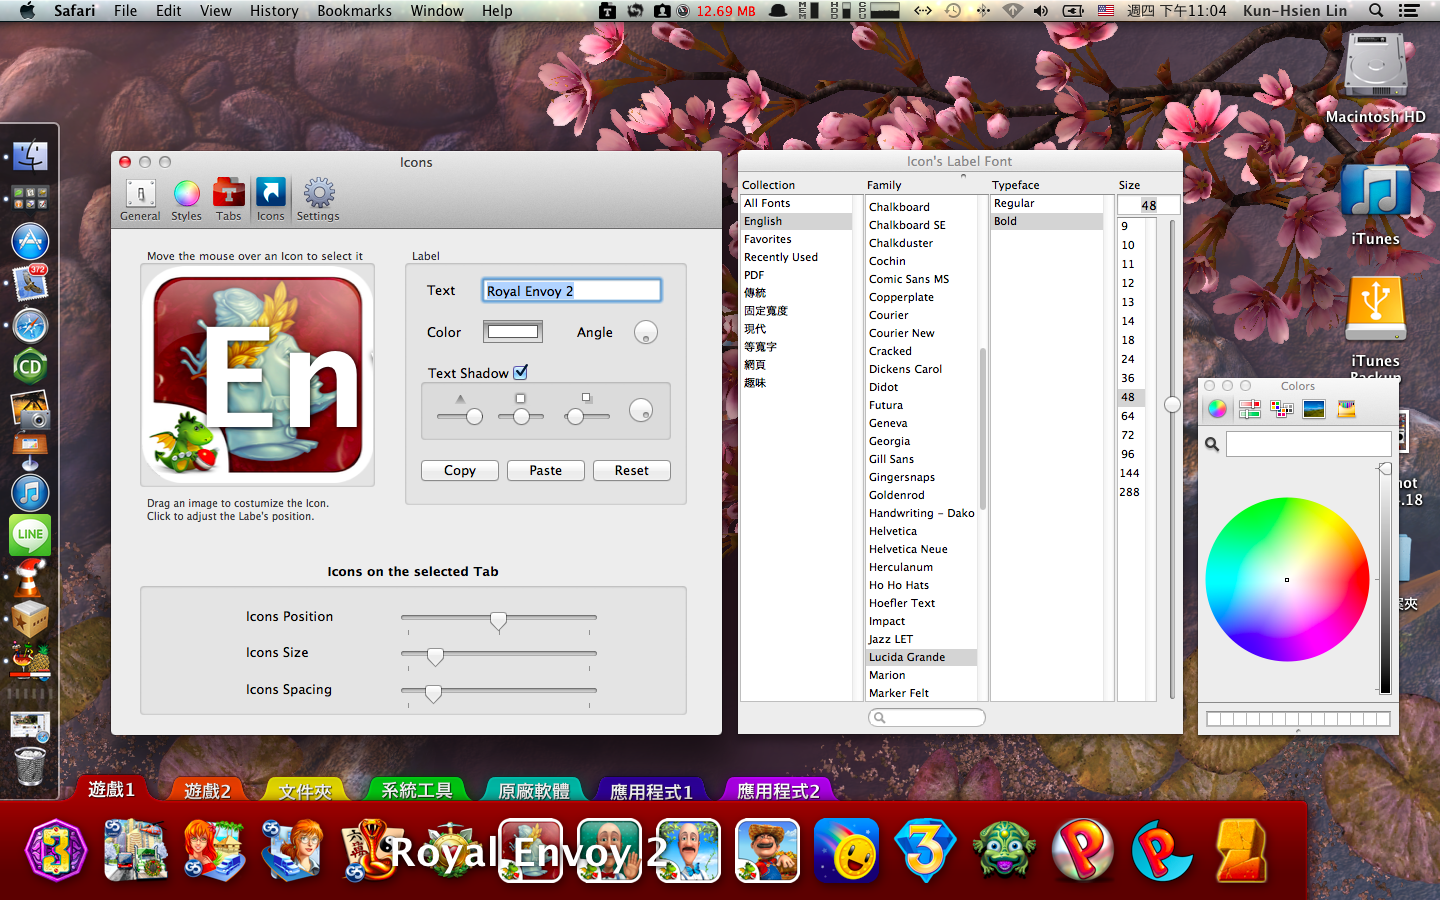This screenshot has width=1440, height=900.
Task: Click the Copy button
Action: click(x=460, y=470)
